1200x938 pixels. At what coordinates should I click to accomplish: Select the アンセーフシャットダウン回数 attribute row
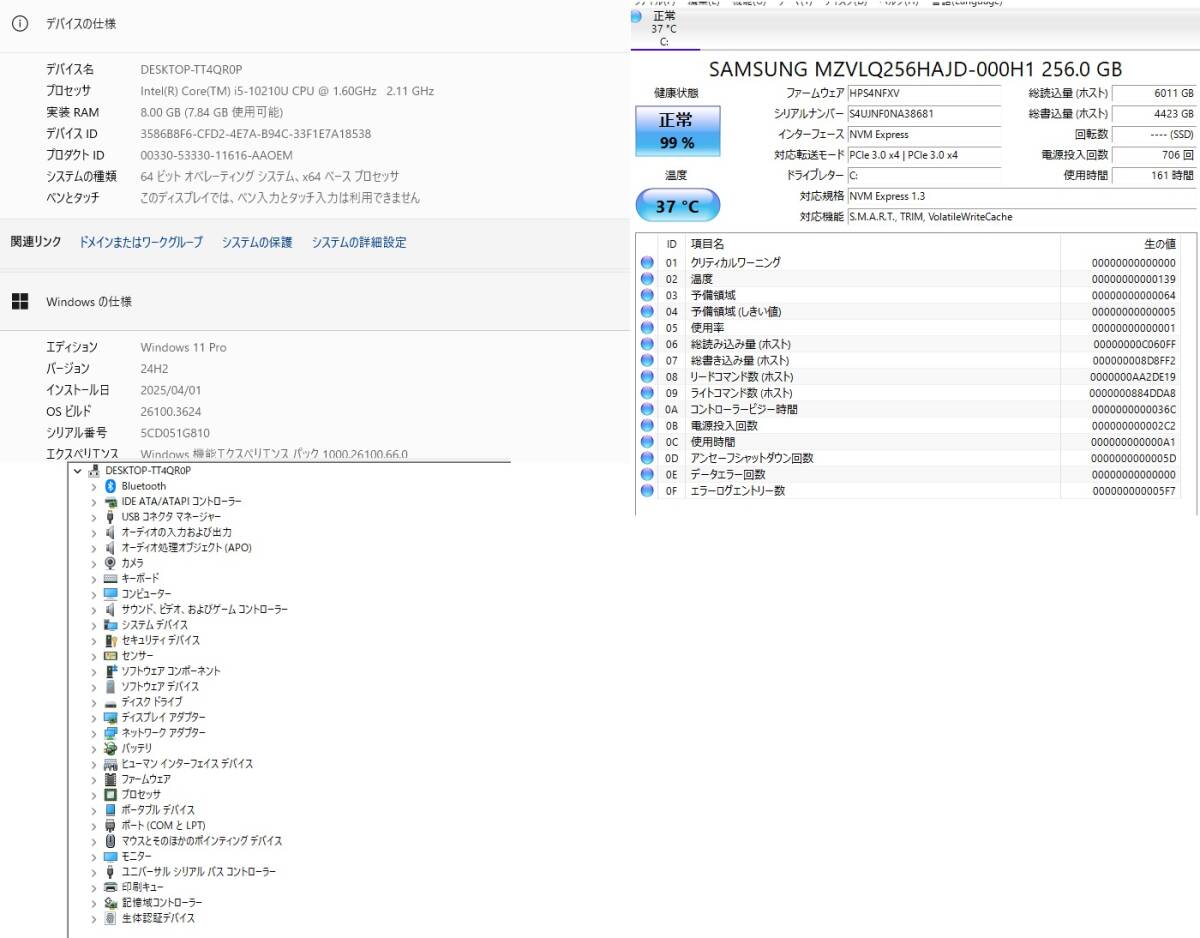[x=909, y=458]
